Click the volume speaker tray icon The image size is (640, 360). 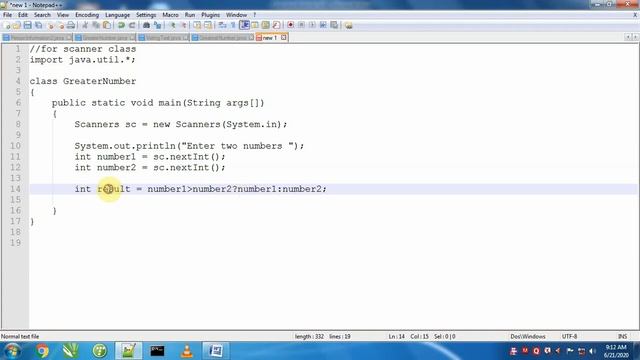(x=592, y=351)
